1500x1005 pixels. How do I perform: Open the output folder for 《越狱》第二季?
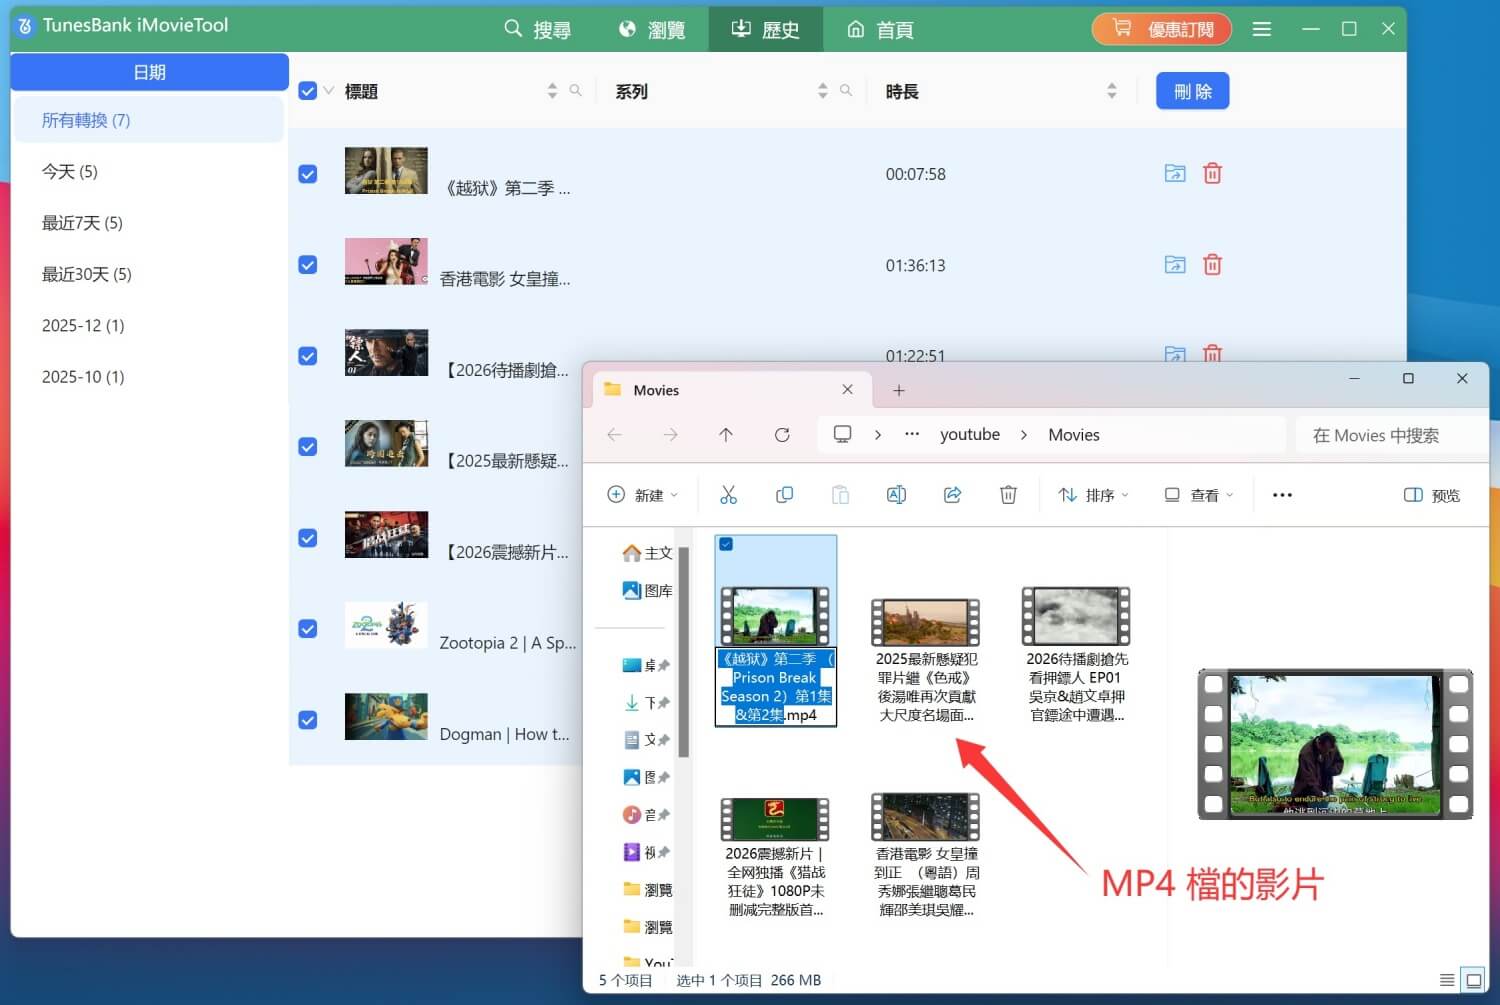(1175, 172)
